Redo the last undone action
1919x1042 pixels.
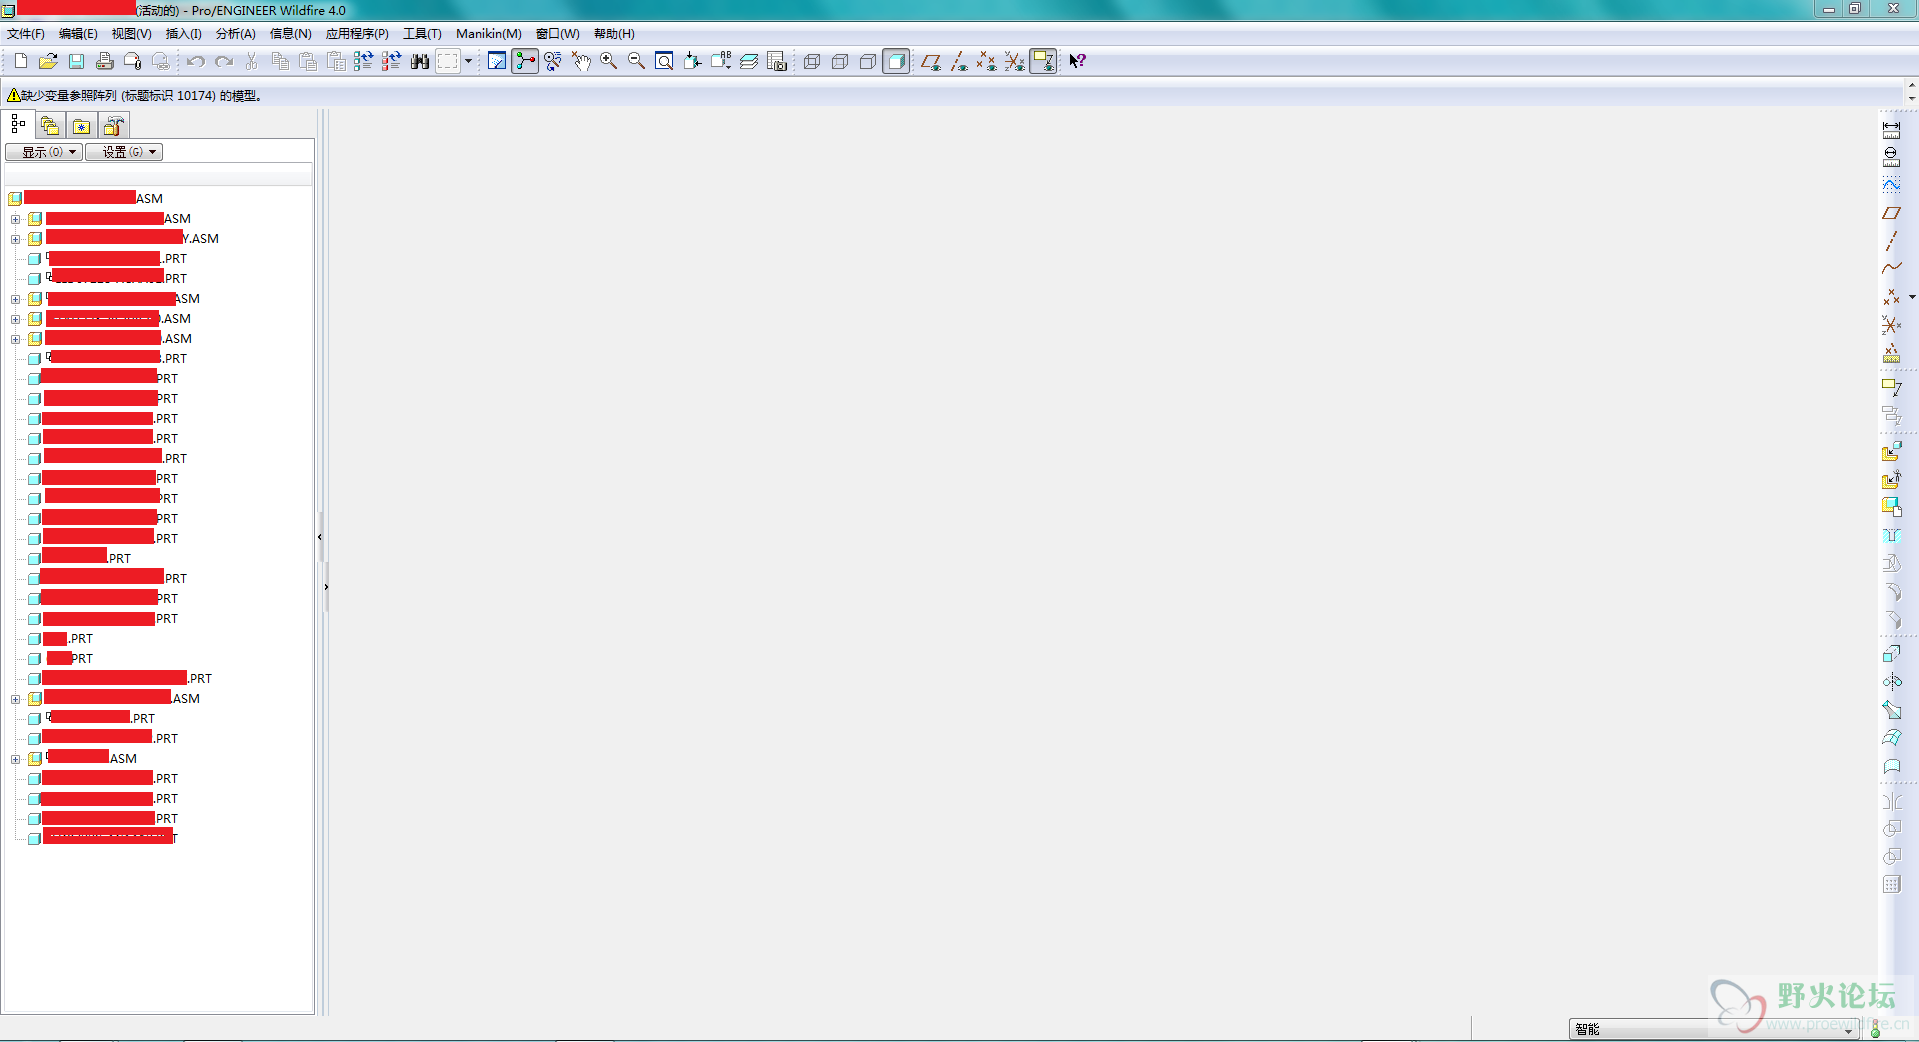224,61
